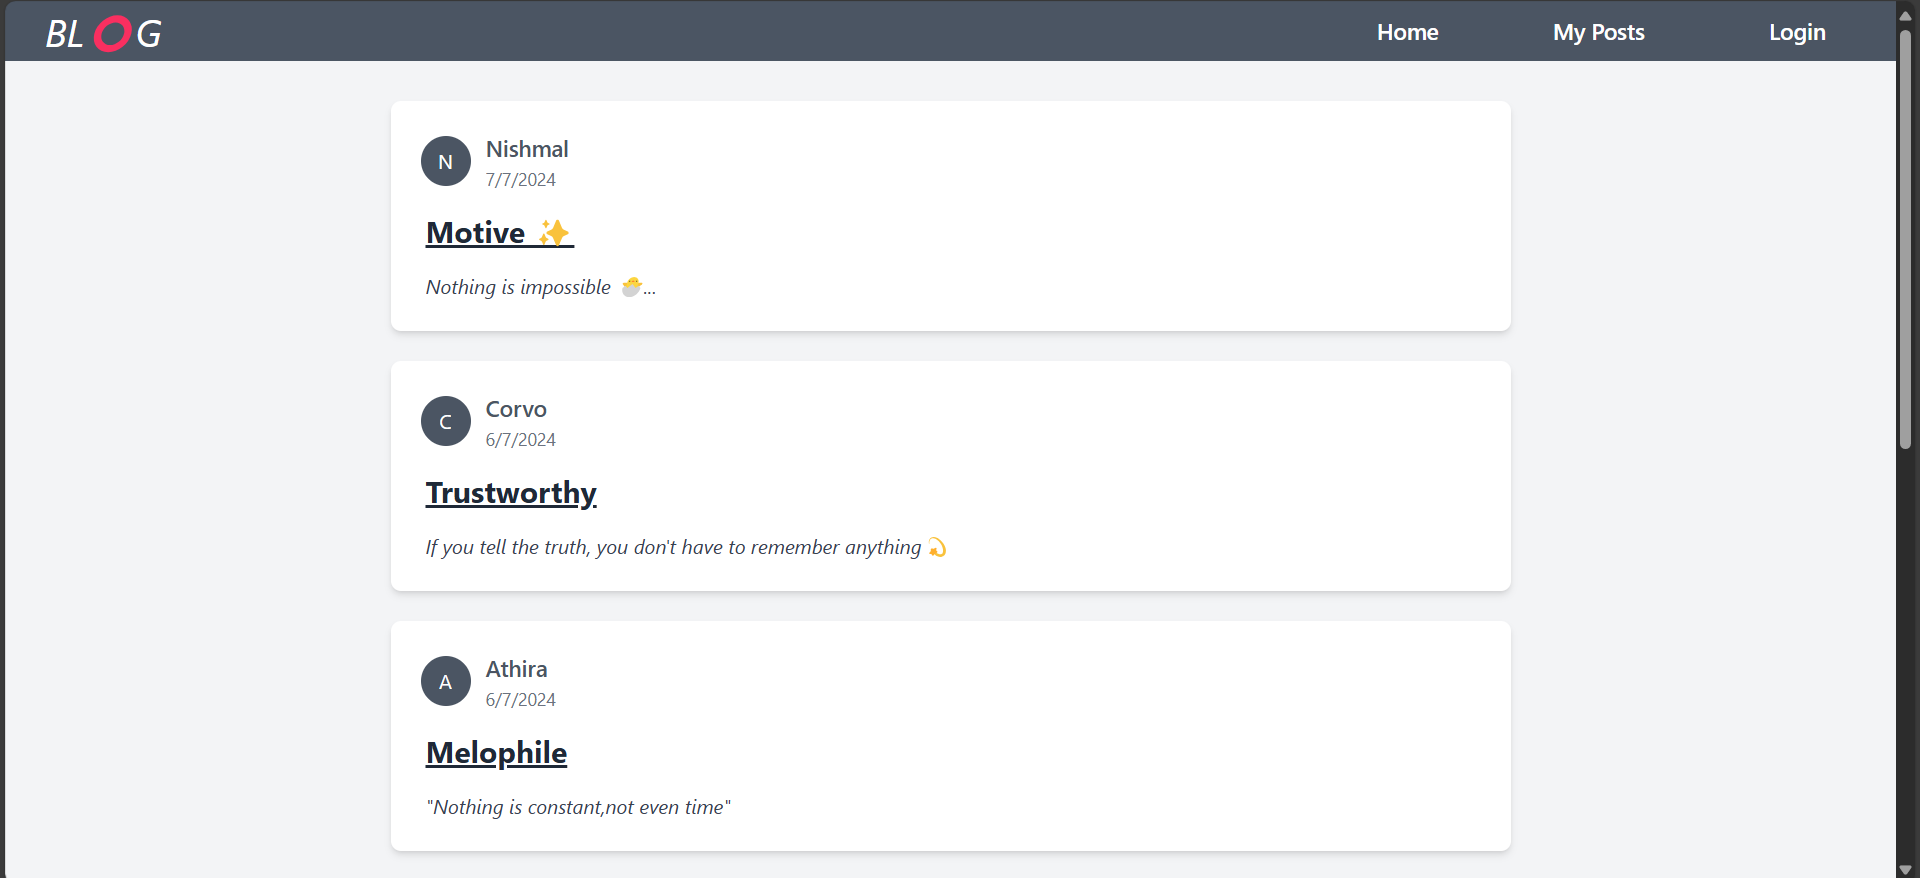This screenshot has width=1920, height=878.
Task: Click the author name Corvo
Action: point(516,409)
